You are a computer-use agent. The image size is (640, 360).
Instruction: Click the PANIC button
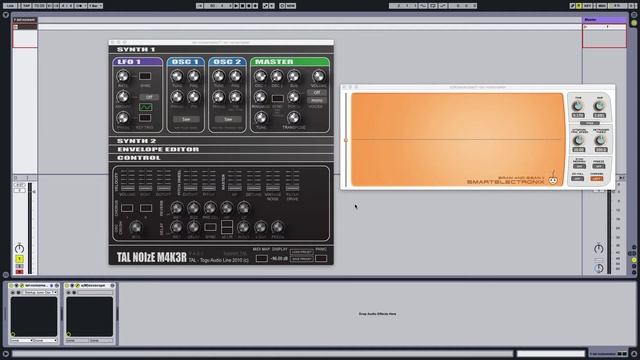321,258
